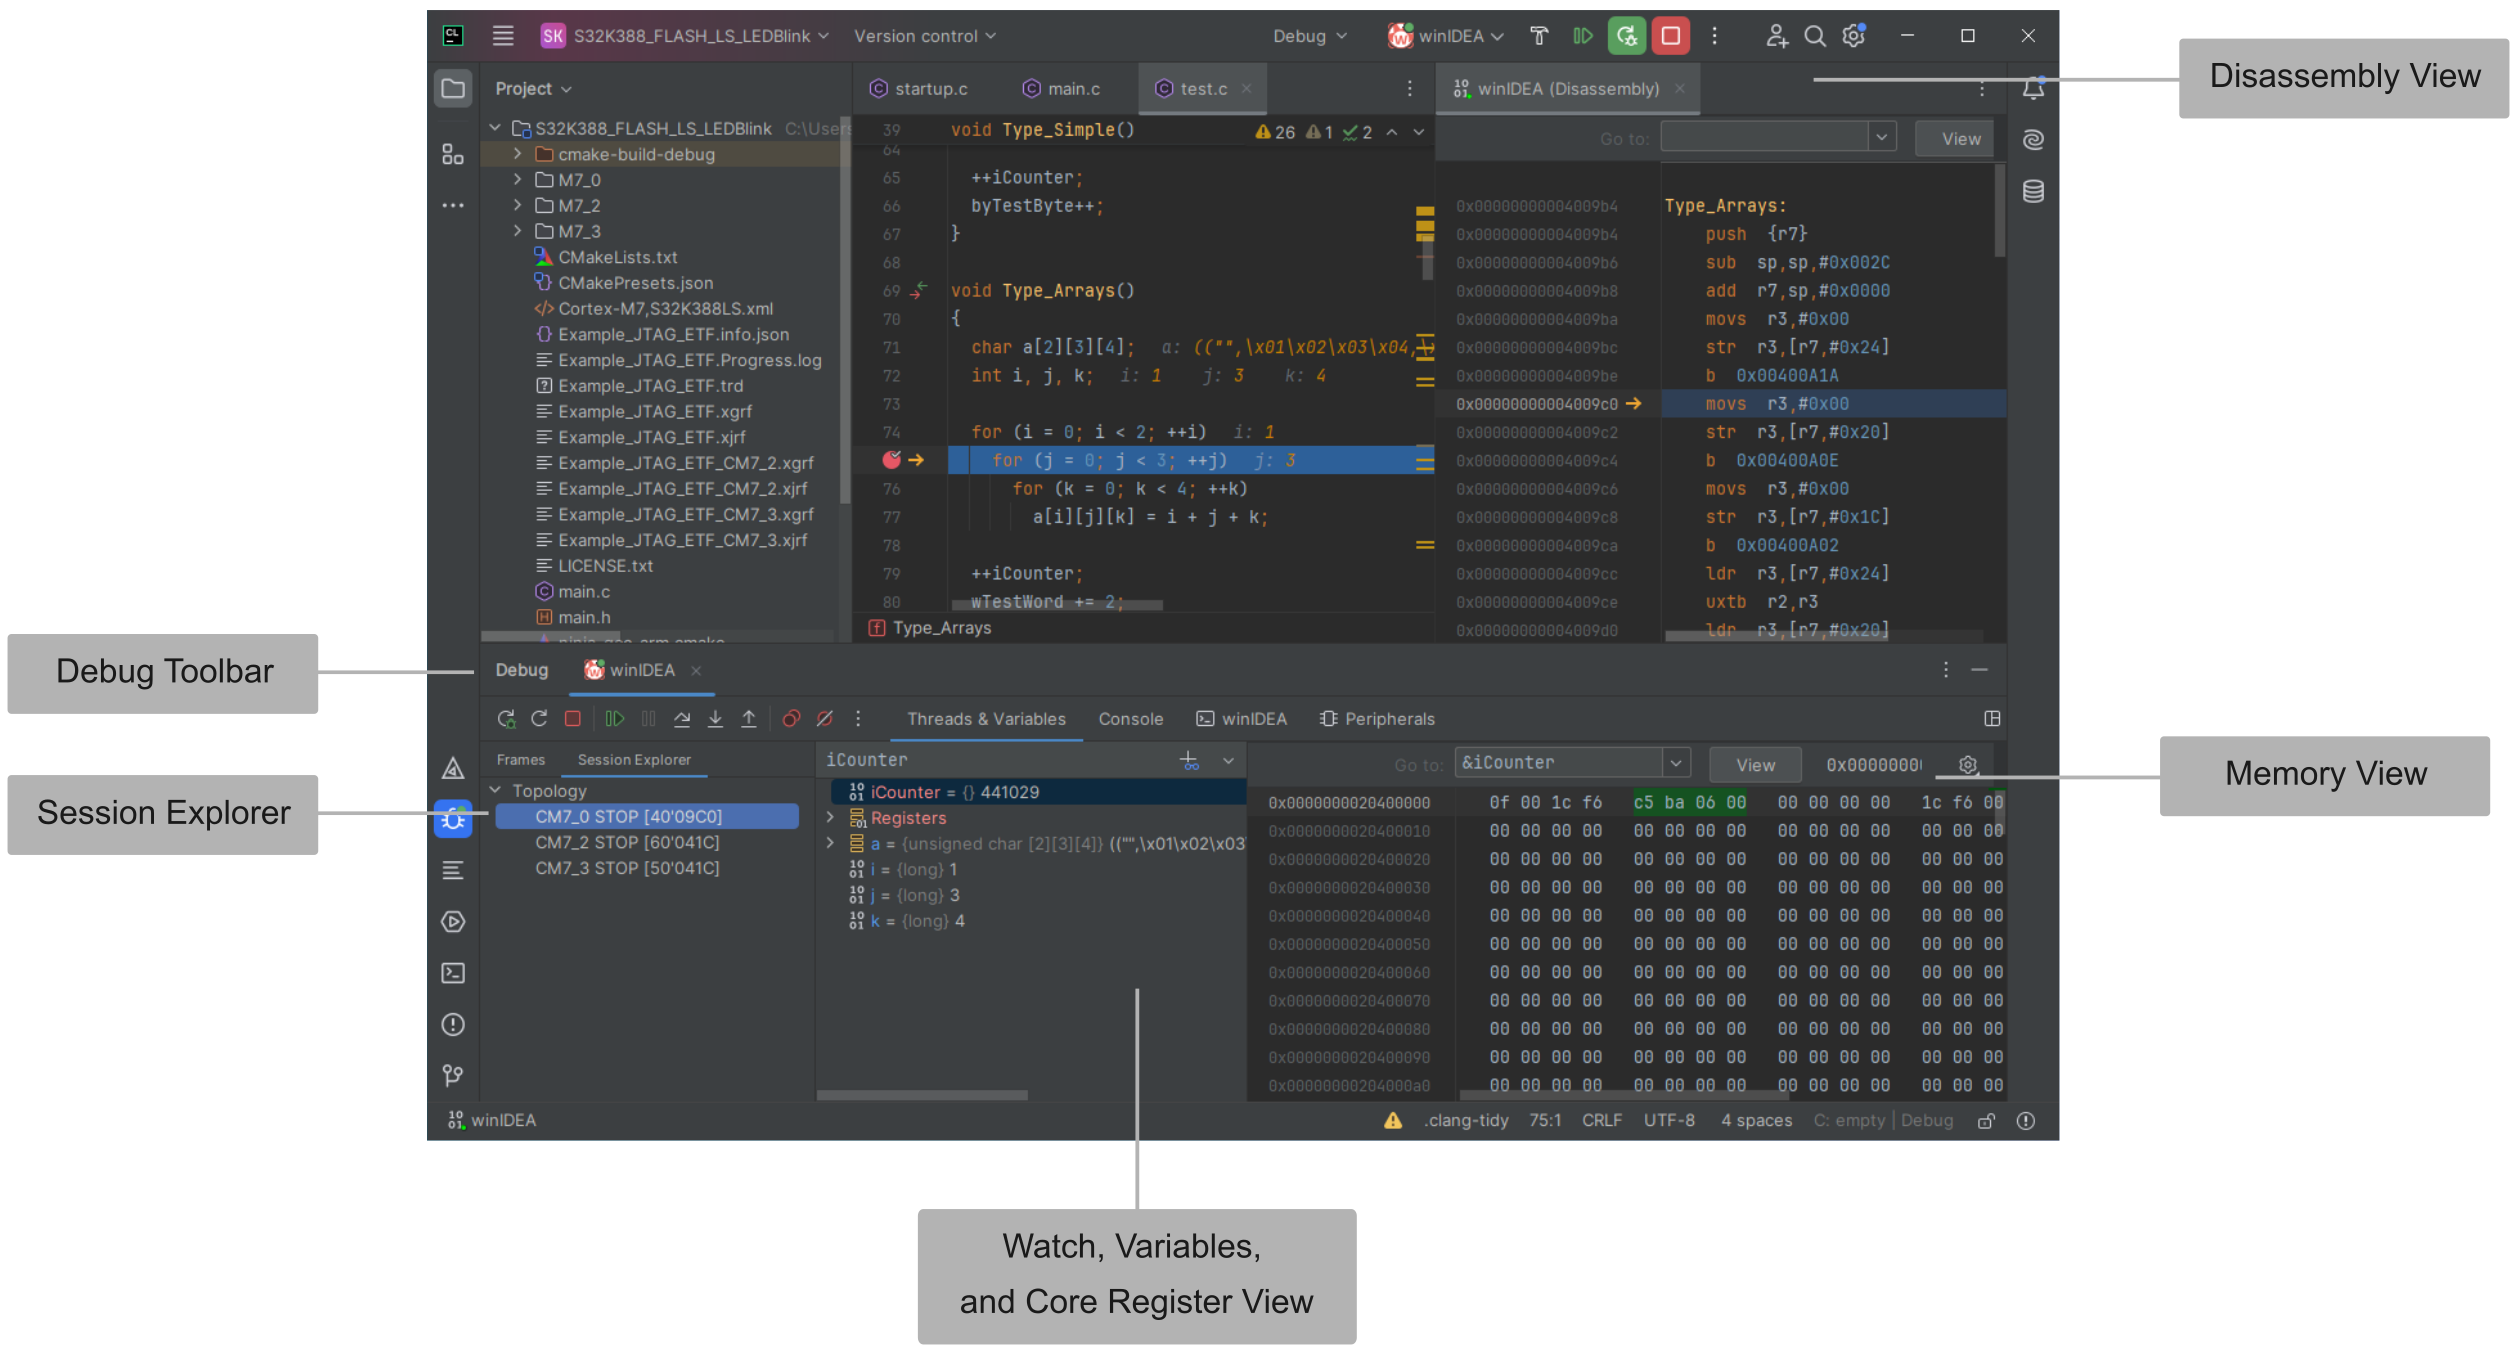2517x1352 pixels.
Task: Open the Database tool window icon
Action: [x=2033, y=191]
